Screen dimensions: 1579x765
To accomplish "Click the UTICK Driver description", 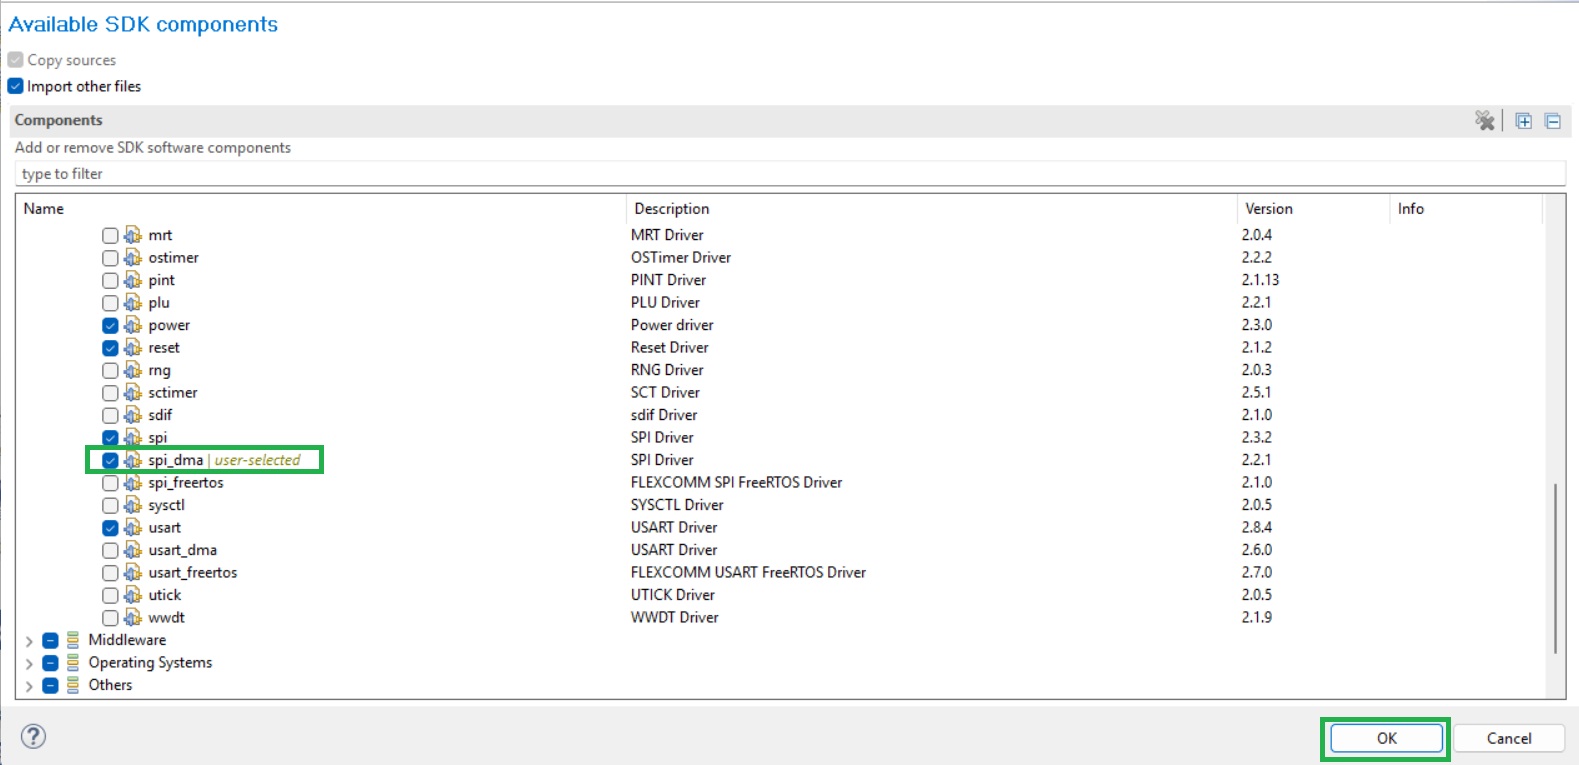I will pyautogui.click(x=673, y=595).
